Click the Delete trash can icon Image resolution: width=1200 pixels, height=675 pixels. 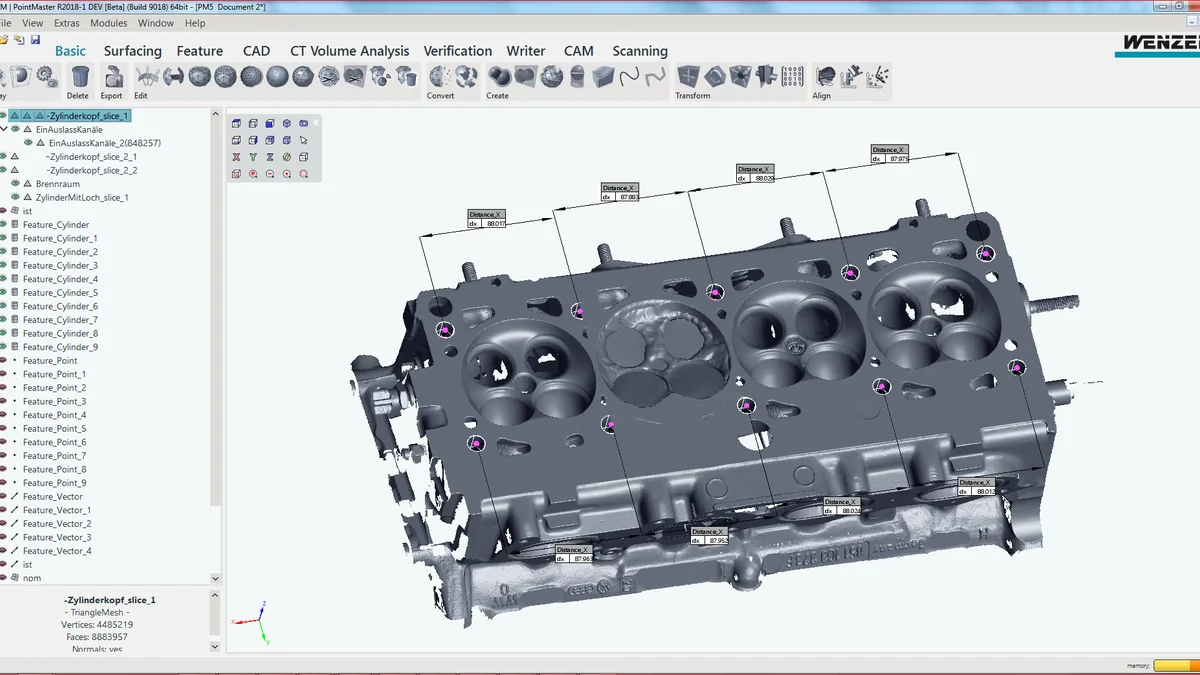point(80,76)
